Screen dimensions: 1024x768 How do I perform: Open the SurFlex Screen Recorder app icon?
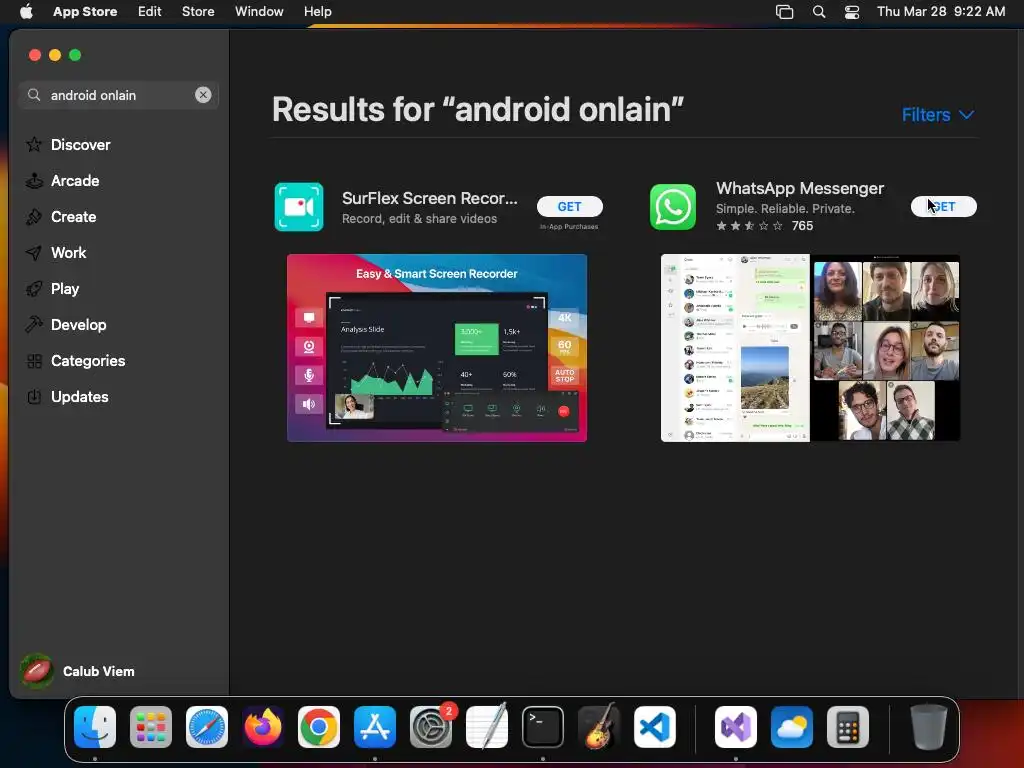pyautogui.click(x=299, y=207)
